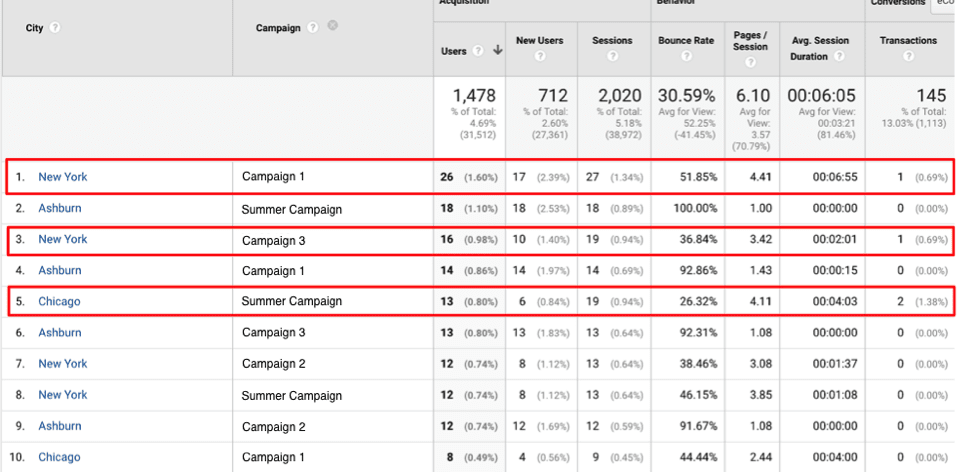The image size is (974, 472).
Task: Open the Campaign column help icon
Action: 313,27
